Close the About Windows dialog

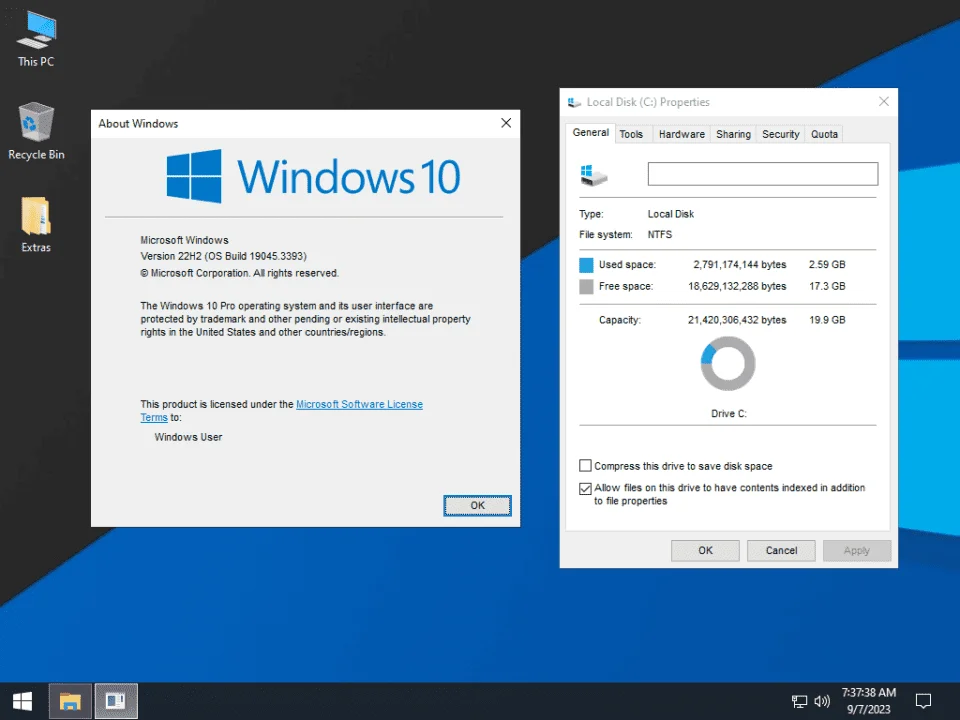[506, 123]
